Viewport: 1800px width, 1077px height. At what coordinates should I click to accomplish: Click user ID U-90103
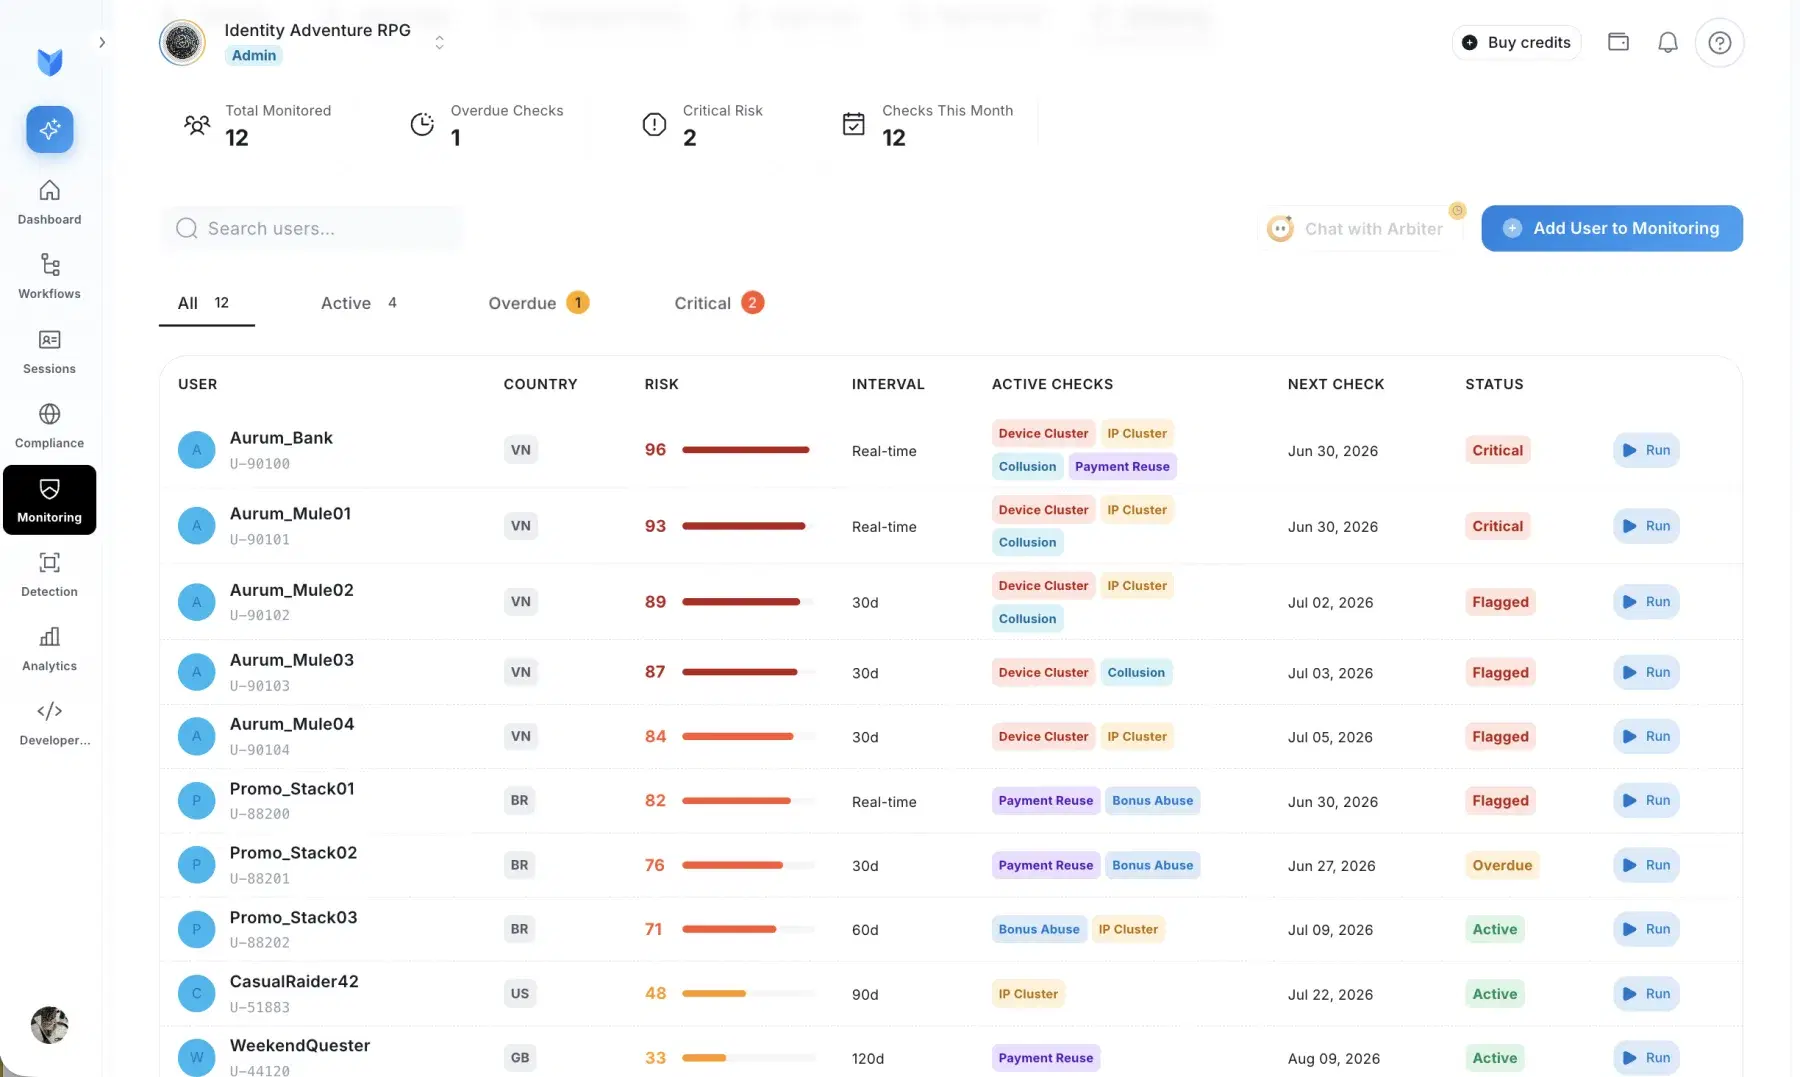260,686
